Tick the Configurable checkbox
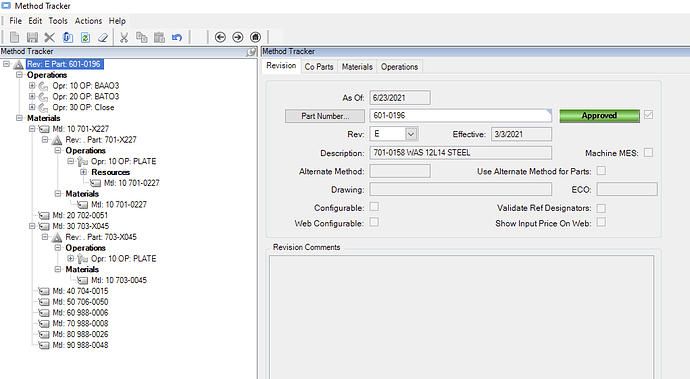690x379 pixels. point(374,206)
